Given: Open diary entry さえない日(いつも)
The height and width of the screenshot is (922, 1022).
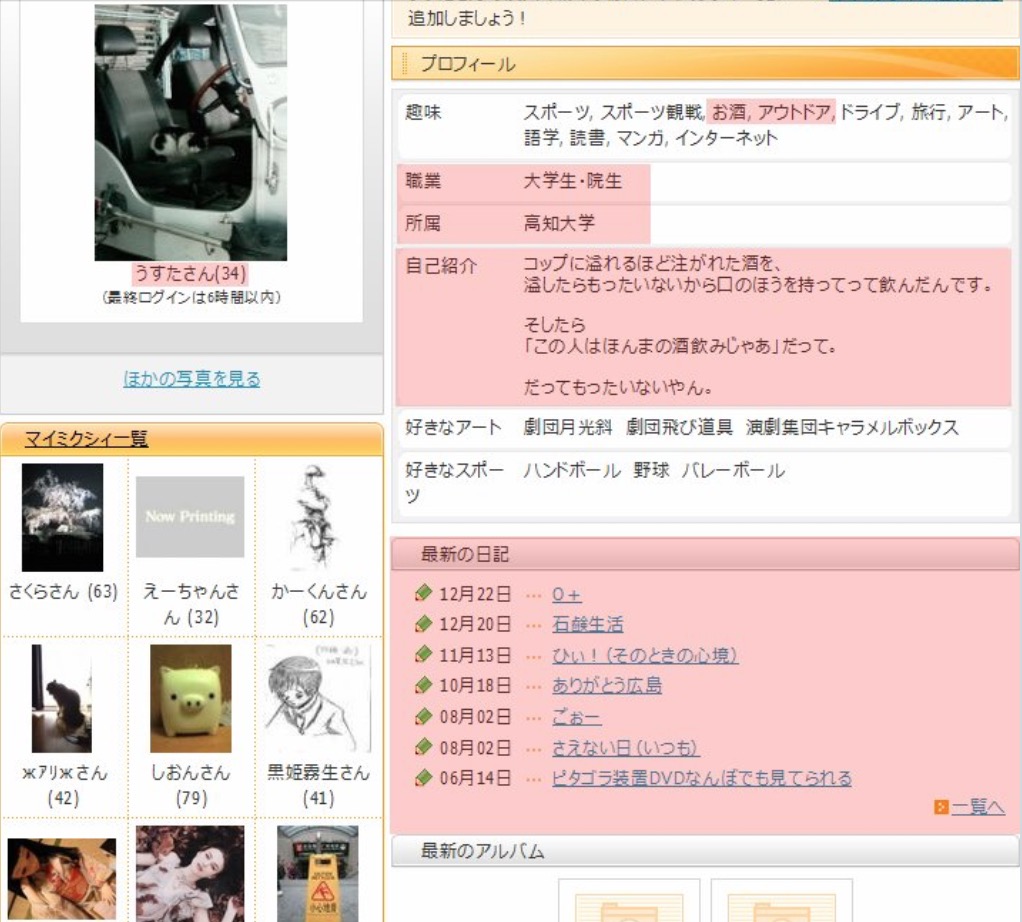Looking at the screenshot, I should 626,747.
